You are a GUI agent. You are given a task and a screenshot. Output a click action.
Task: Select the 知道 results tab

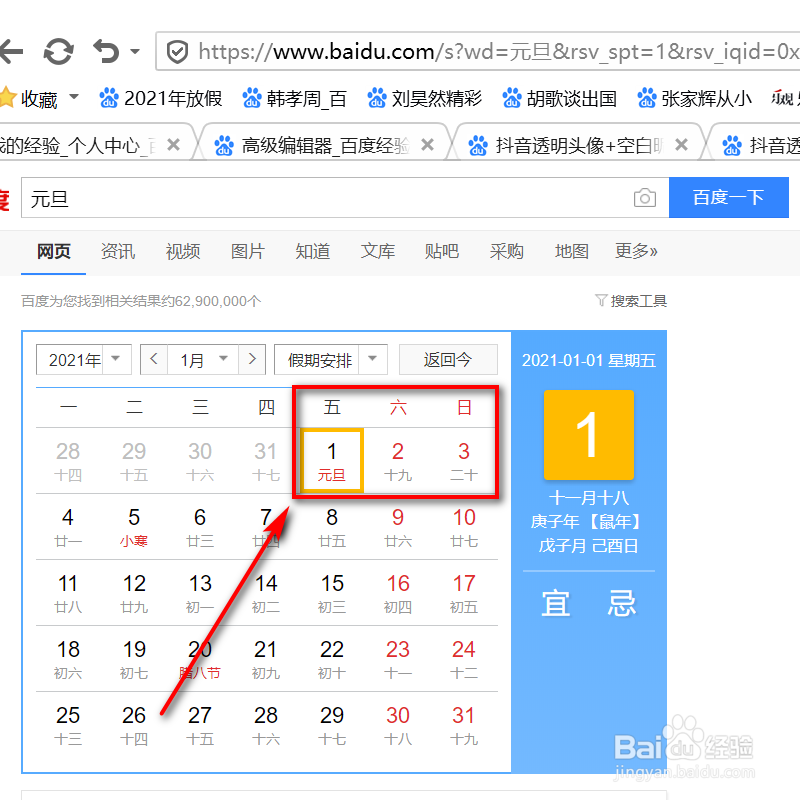coord(312,251)
